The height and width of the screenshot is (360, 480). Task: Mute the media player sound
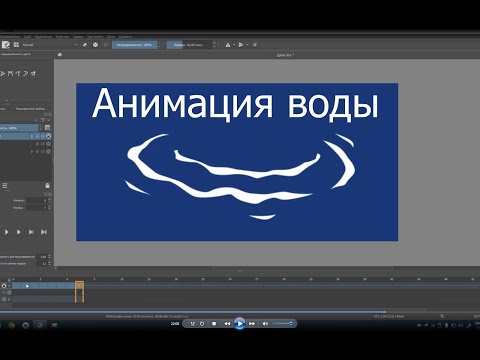tap(265, 324)
